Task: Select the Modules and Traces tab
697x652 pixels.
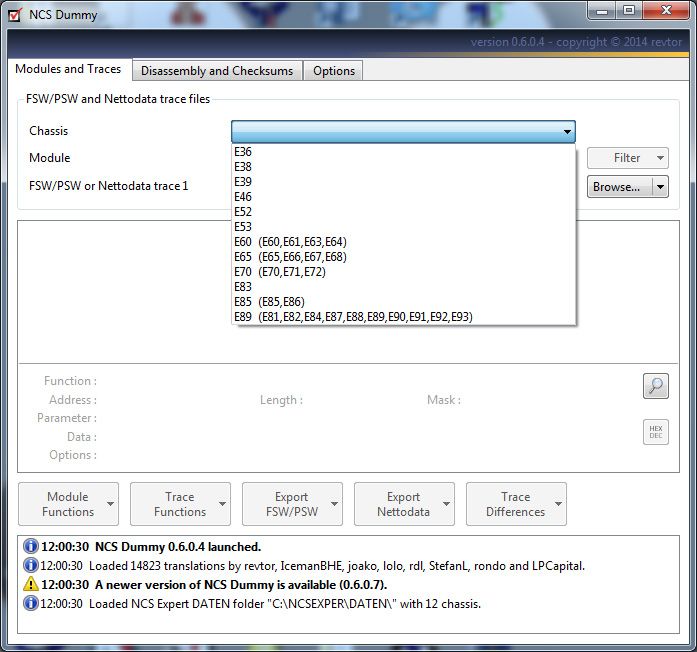Action: click(68, 69)
